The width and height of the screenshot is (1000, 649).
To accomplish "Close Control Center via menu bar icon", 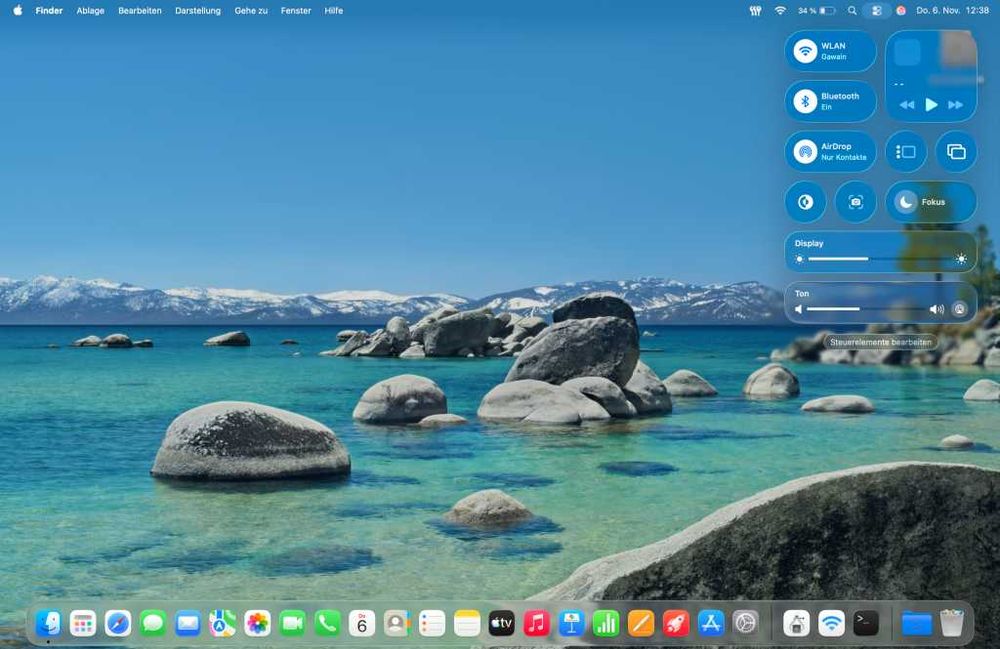I will [877, 10].
